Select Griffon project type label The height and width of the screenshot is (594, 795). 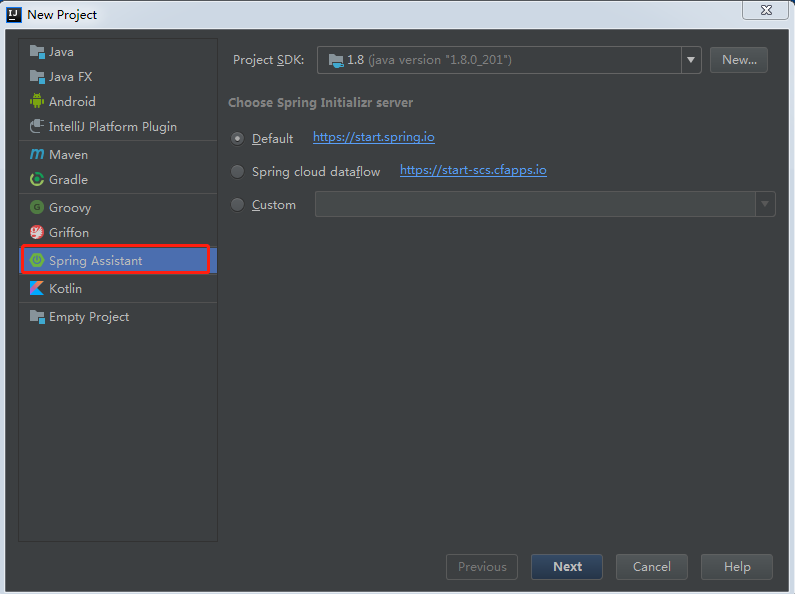coord(69,233)
